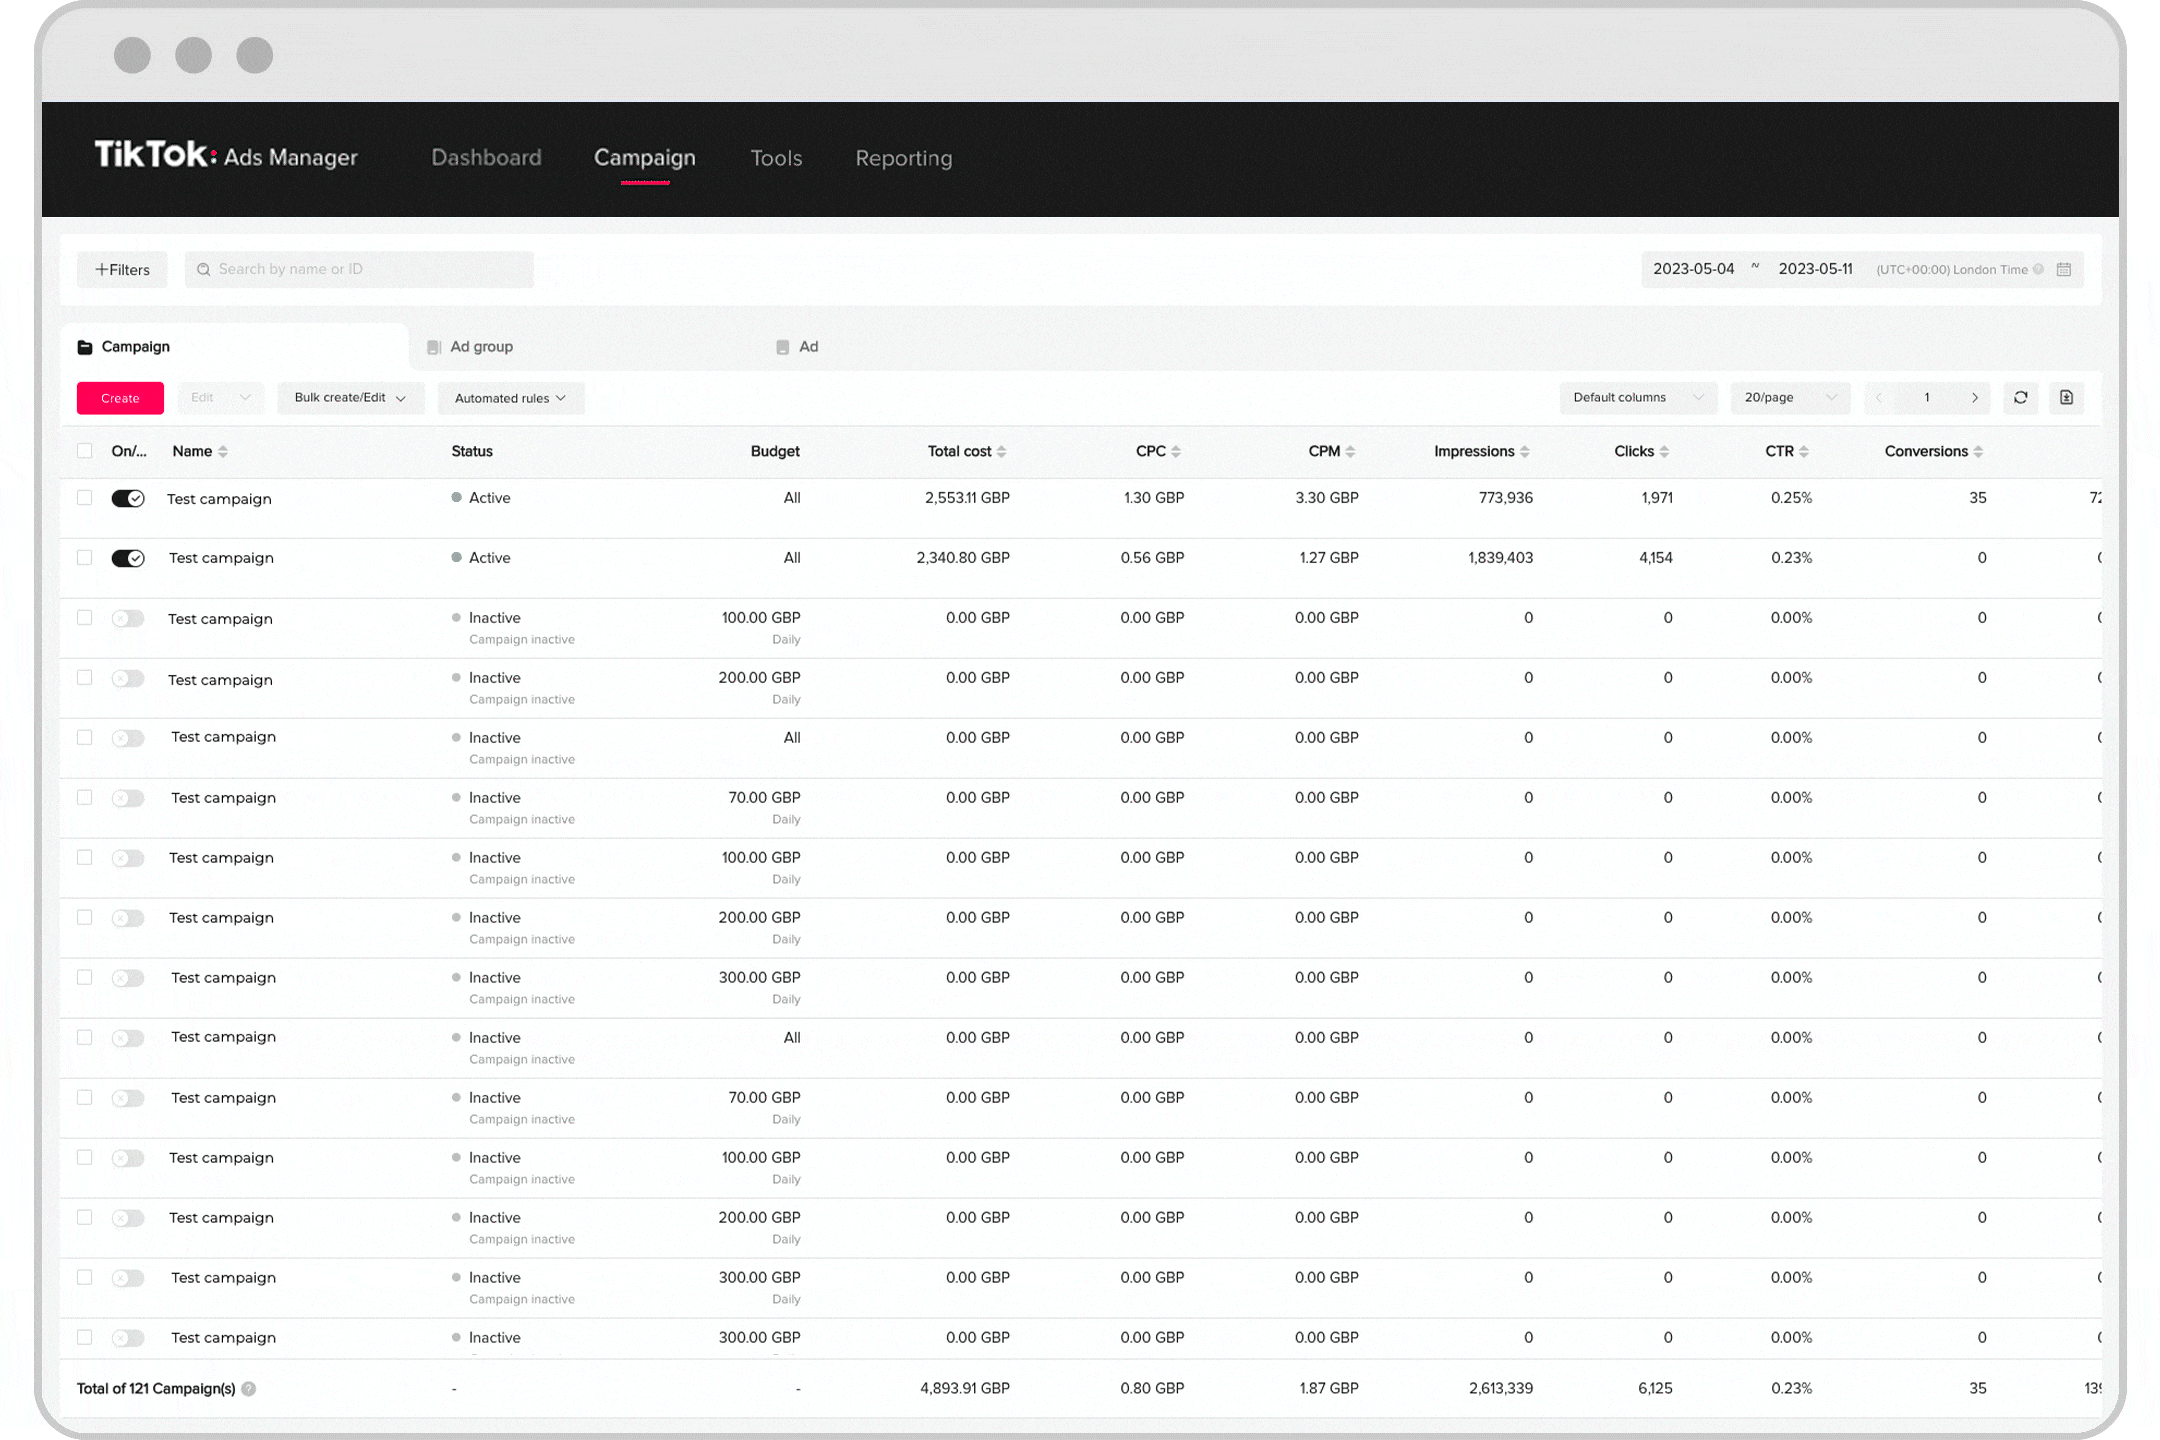Click the Ad group tab icon
Viewport: 2160px width, 1440px height.
point(432,347)
